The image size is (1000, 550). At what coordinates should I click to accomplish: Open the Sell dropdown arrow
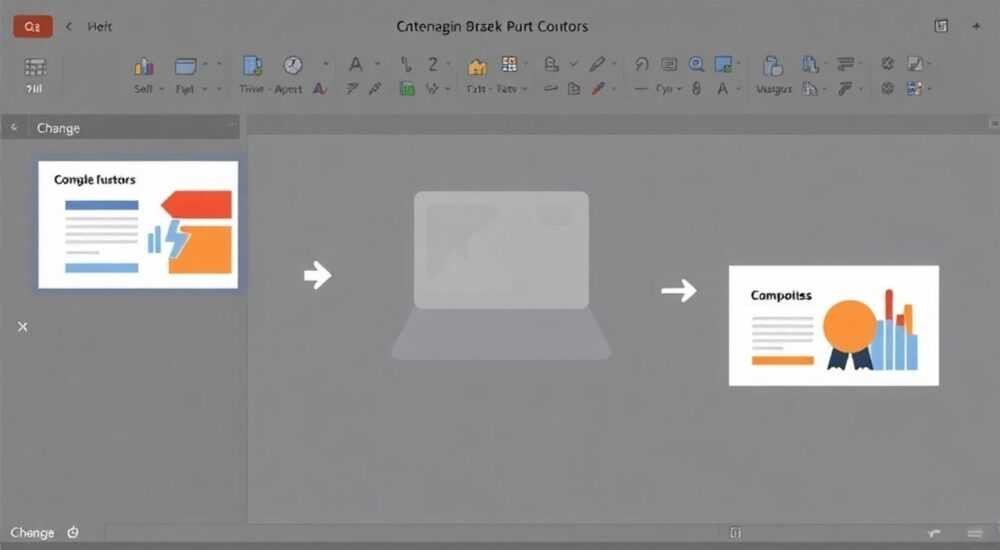click(x=161, y=89)
